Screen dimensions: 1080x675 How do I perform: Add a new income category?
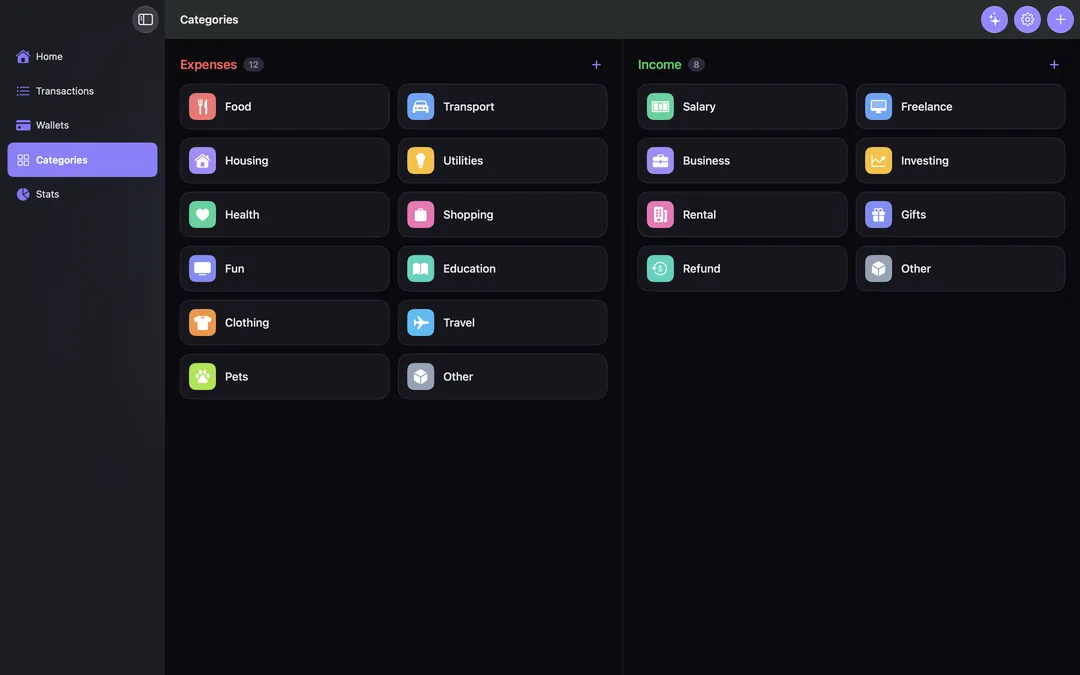click(x=1054, y=65)
